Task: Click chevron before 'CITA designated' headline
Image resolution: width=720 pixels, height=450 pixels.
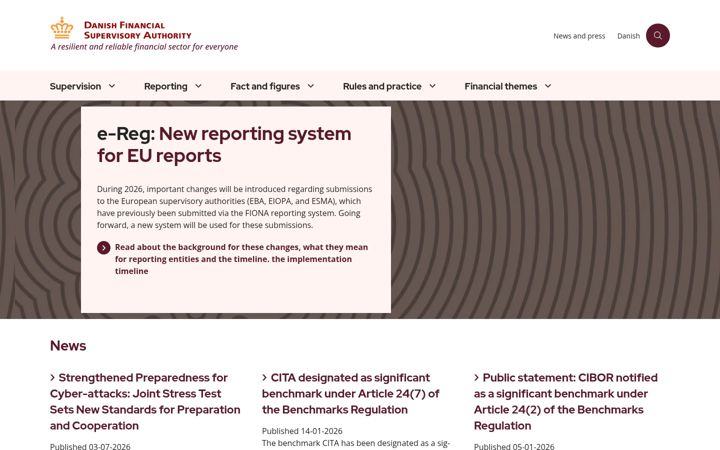Action: [x=264, y=377]
